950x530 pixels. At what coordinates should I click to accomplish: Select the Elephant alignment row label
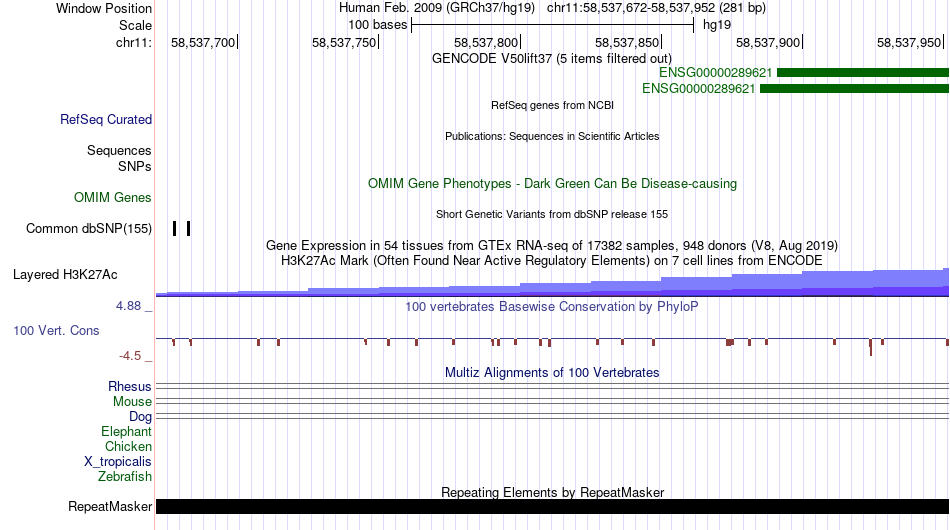(126, 431)
